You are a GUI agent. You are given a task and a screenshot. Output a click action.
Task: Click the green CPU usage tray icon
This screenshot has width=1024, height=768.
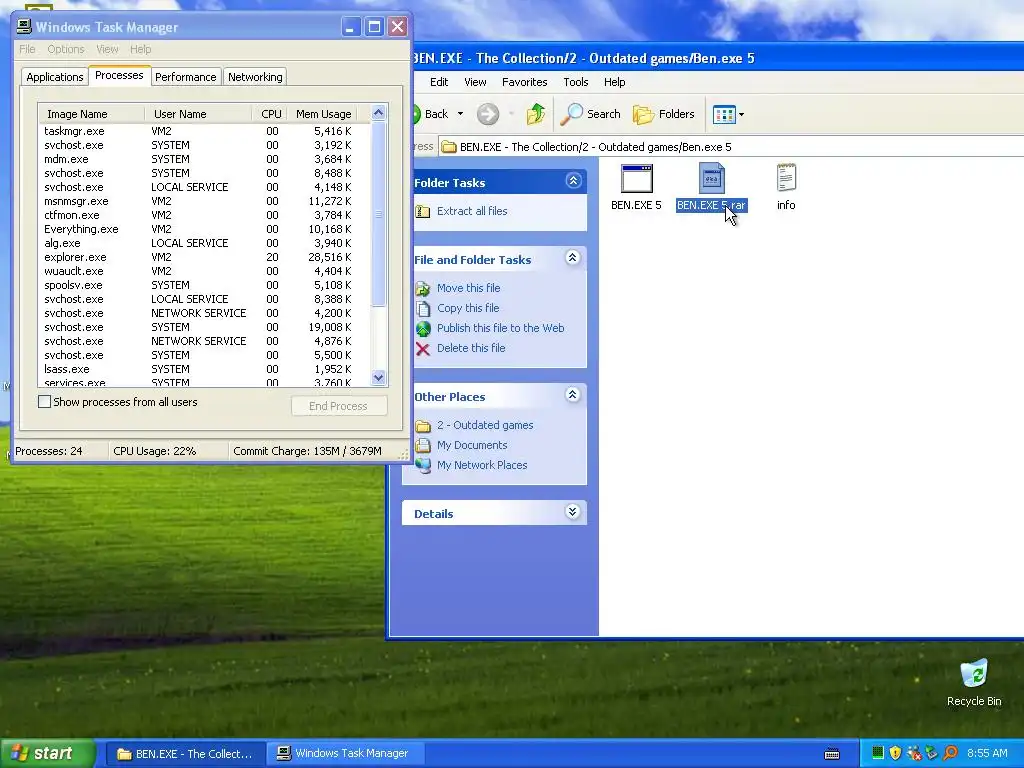(x=878, y=753)
